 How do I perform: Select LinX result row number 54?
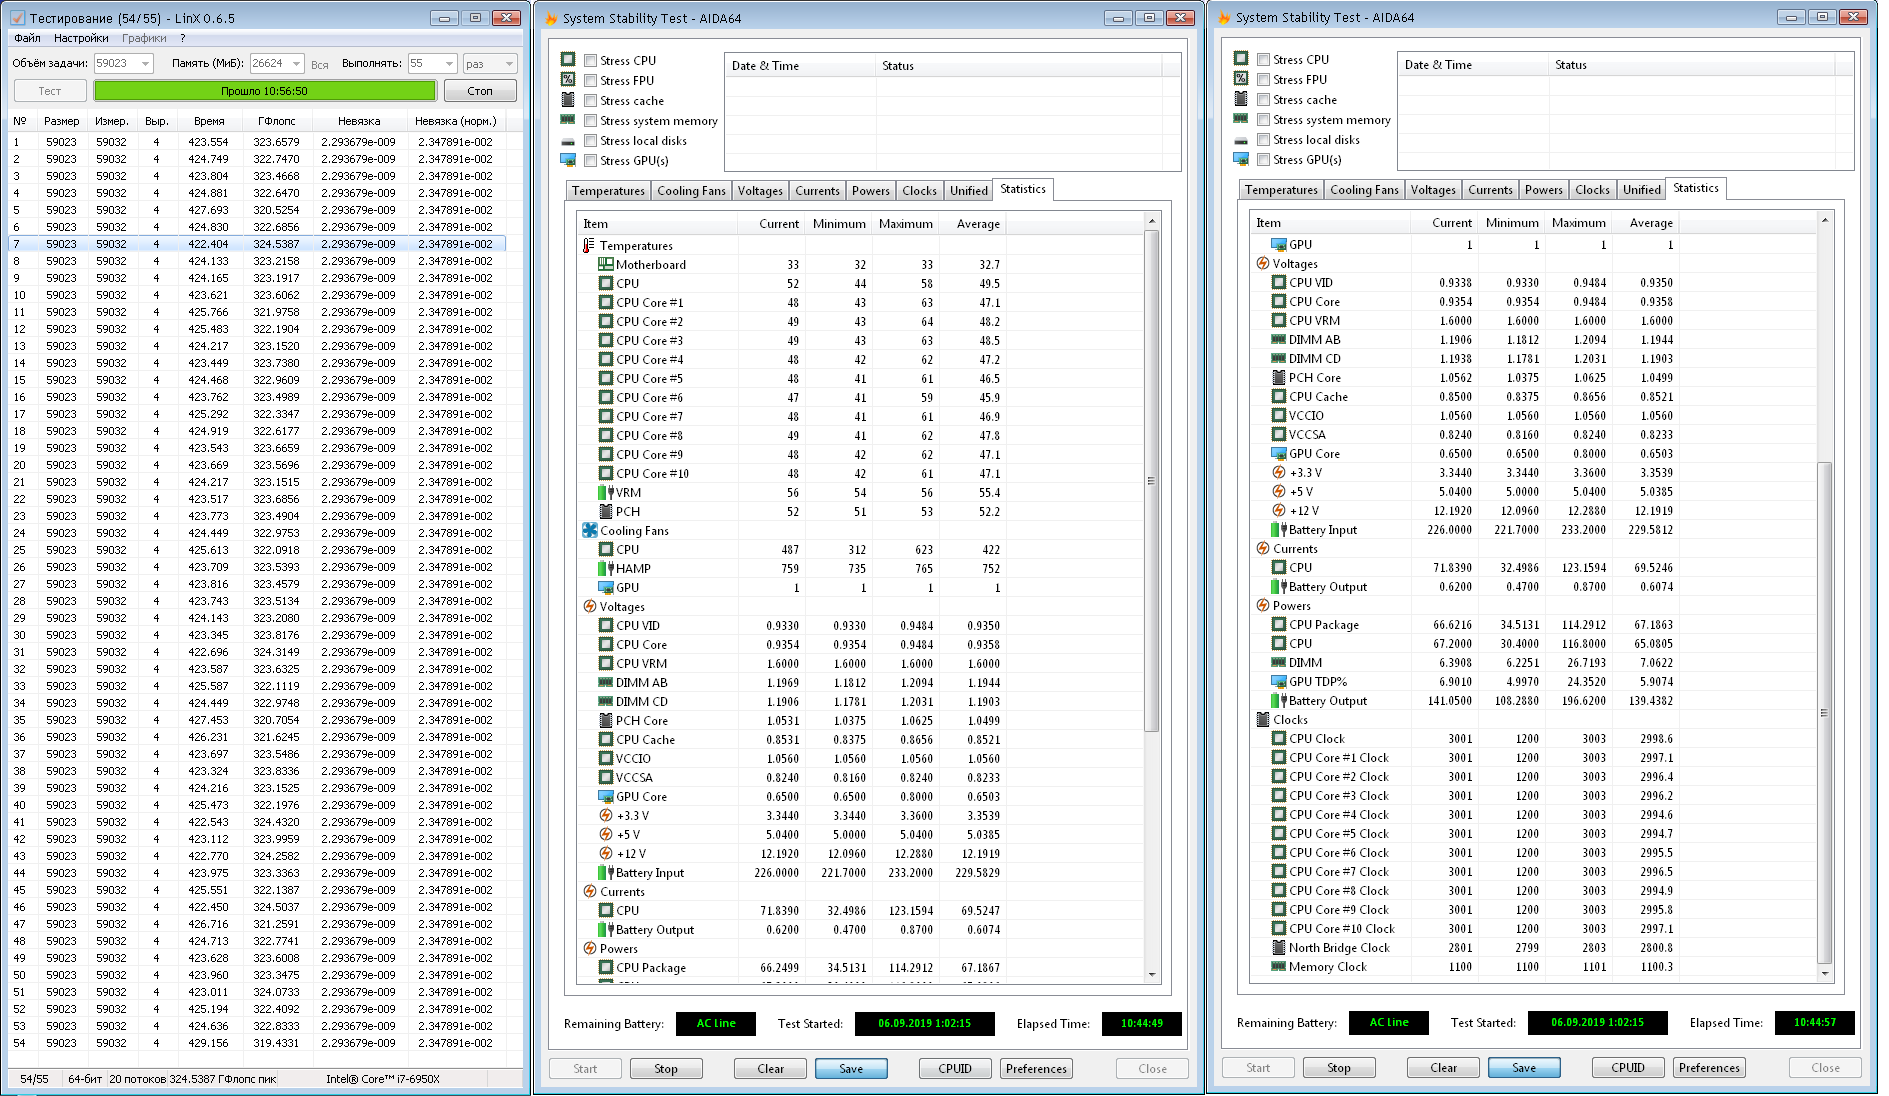pyautogui.click(x=257, y=1043)
